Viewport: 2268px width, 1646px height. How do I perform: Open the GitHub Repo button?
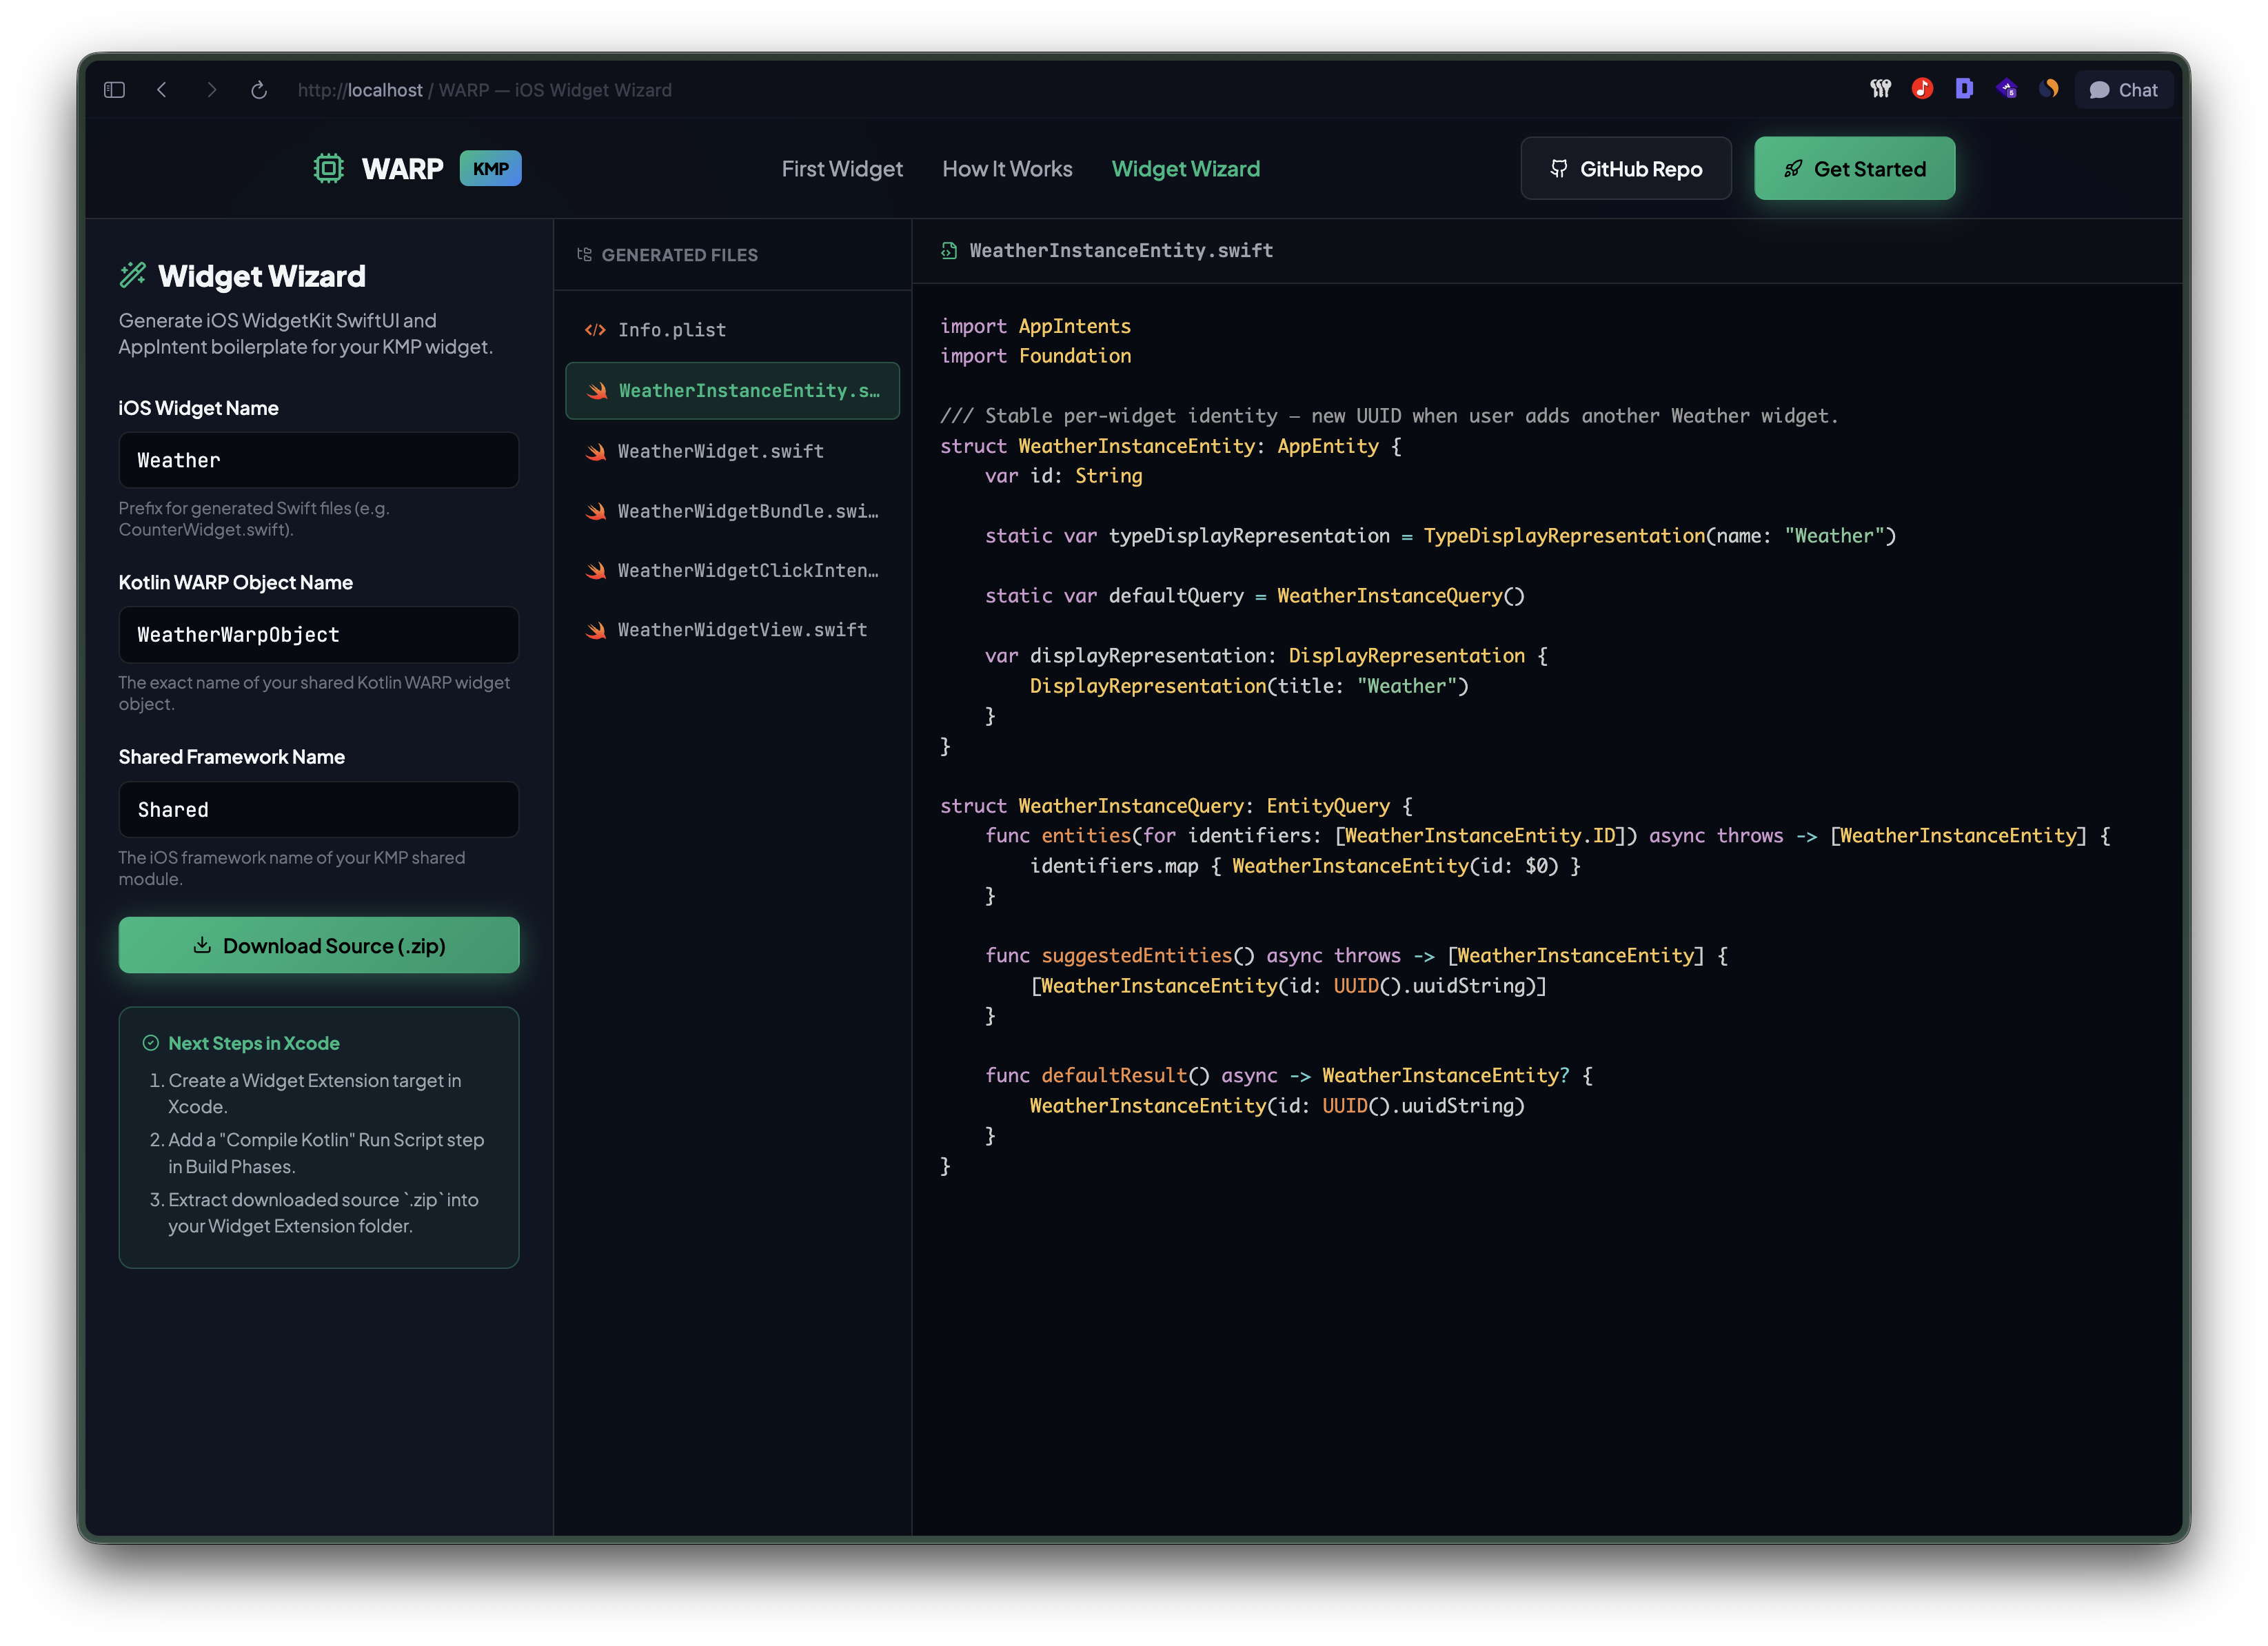click(1626, 168)
